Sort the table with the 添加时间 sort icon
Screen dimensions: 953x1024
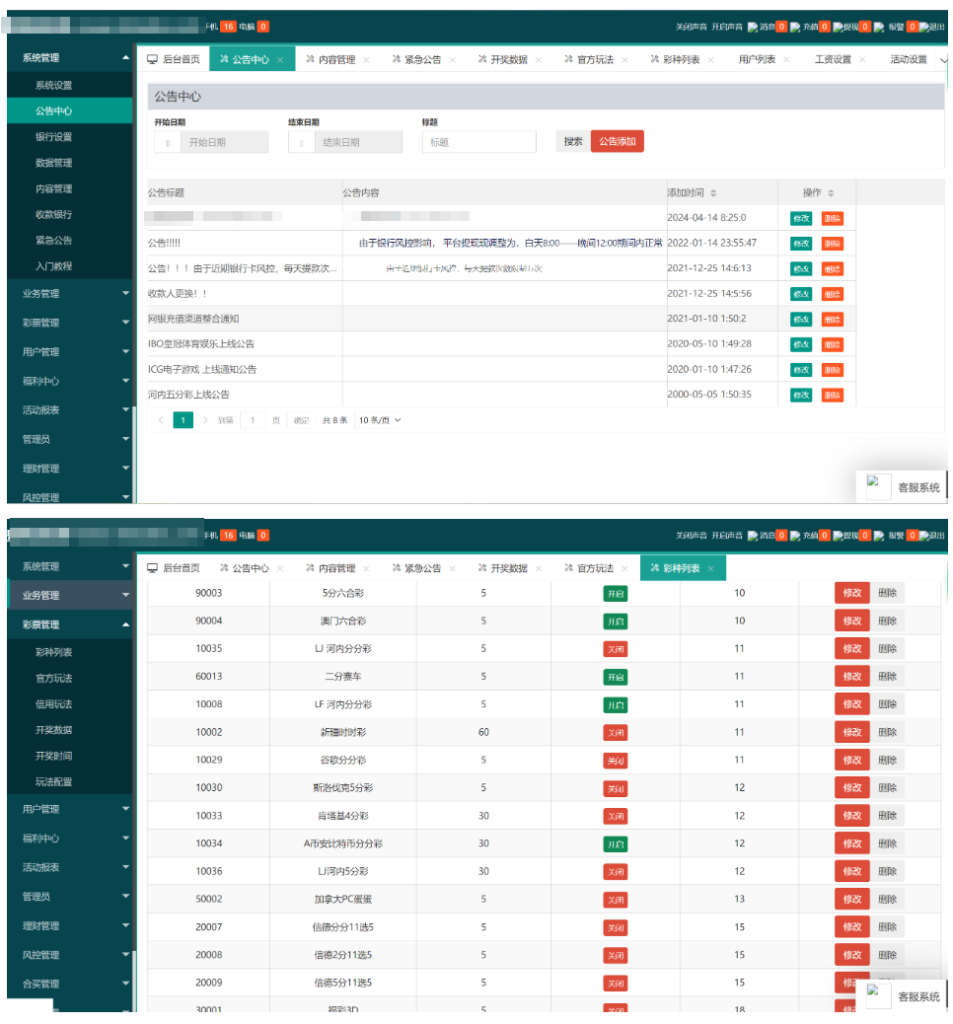tap(713, 193)
